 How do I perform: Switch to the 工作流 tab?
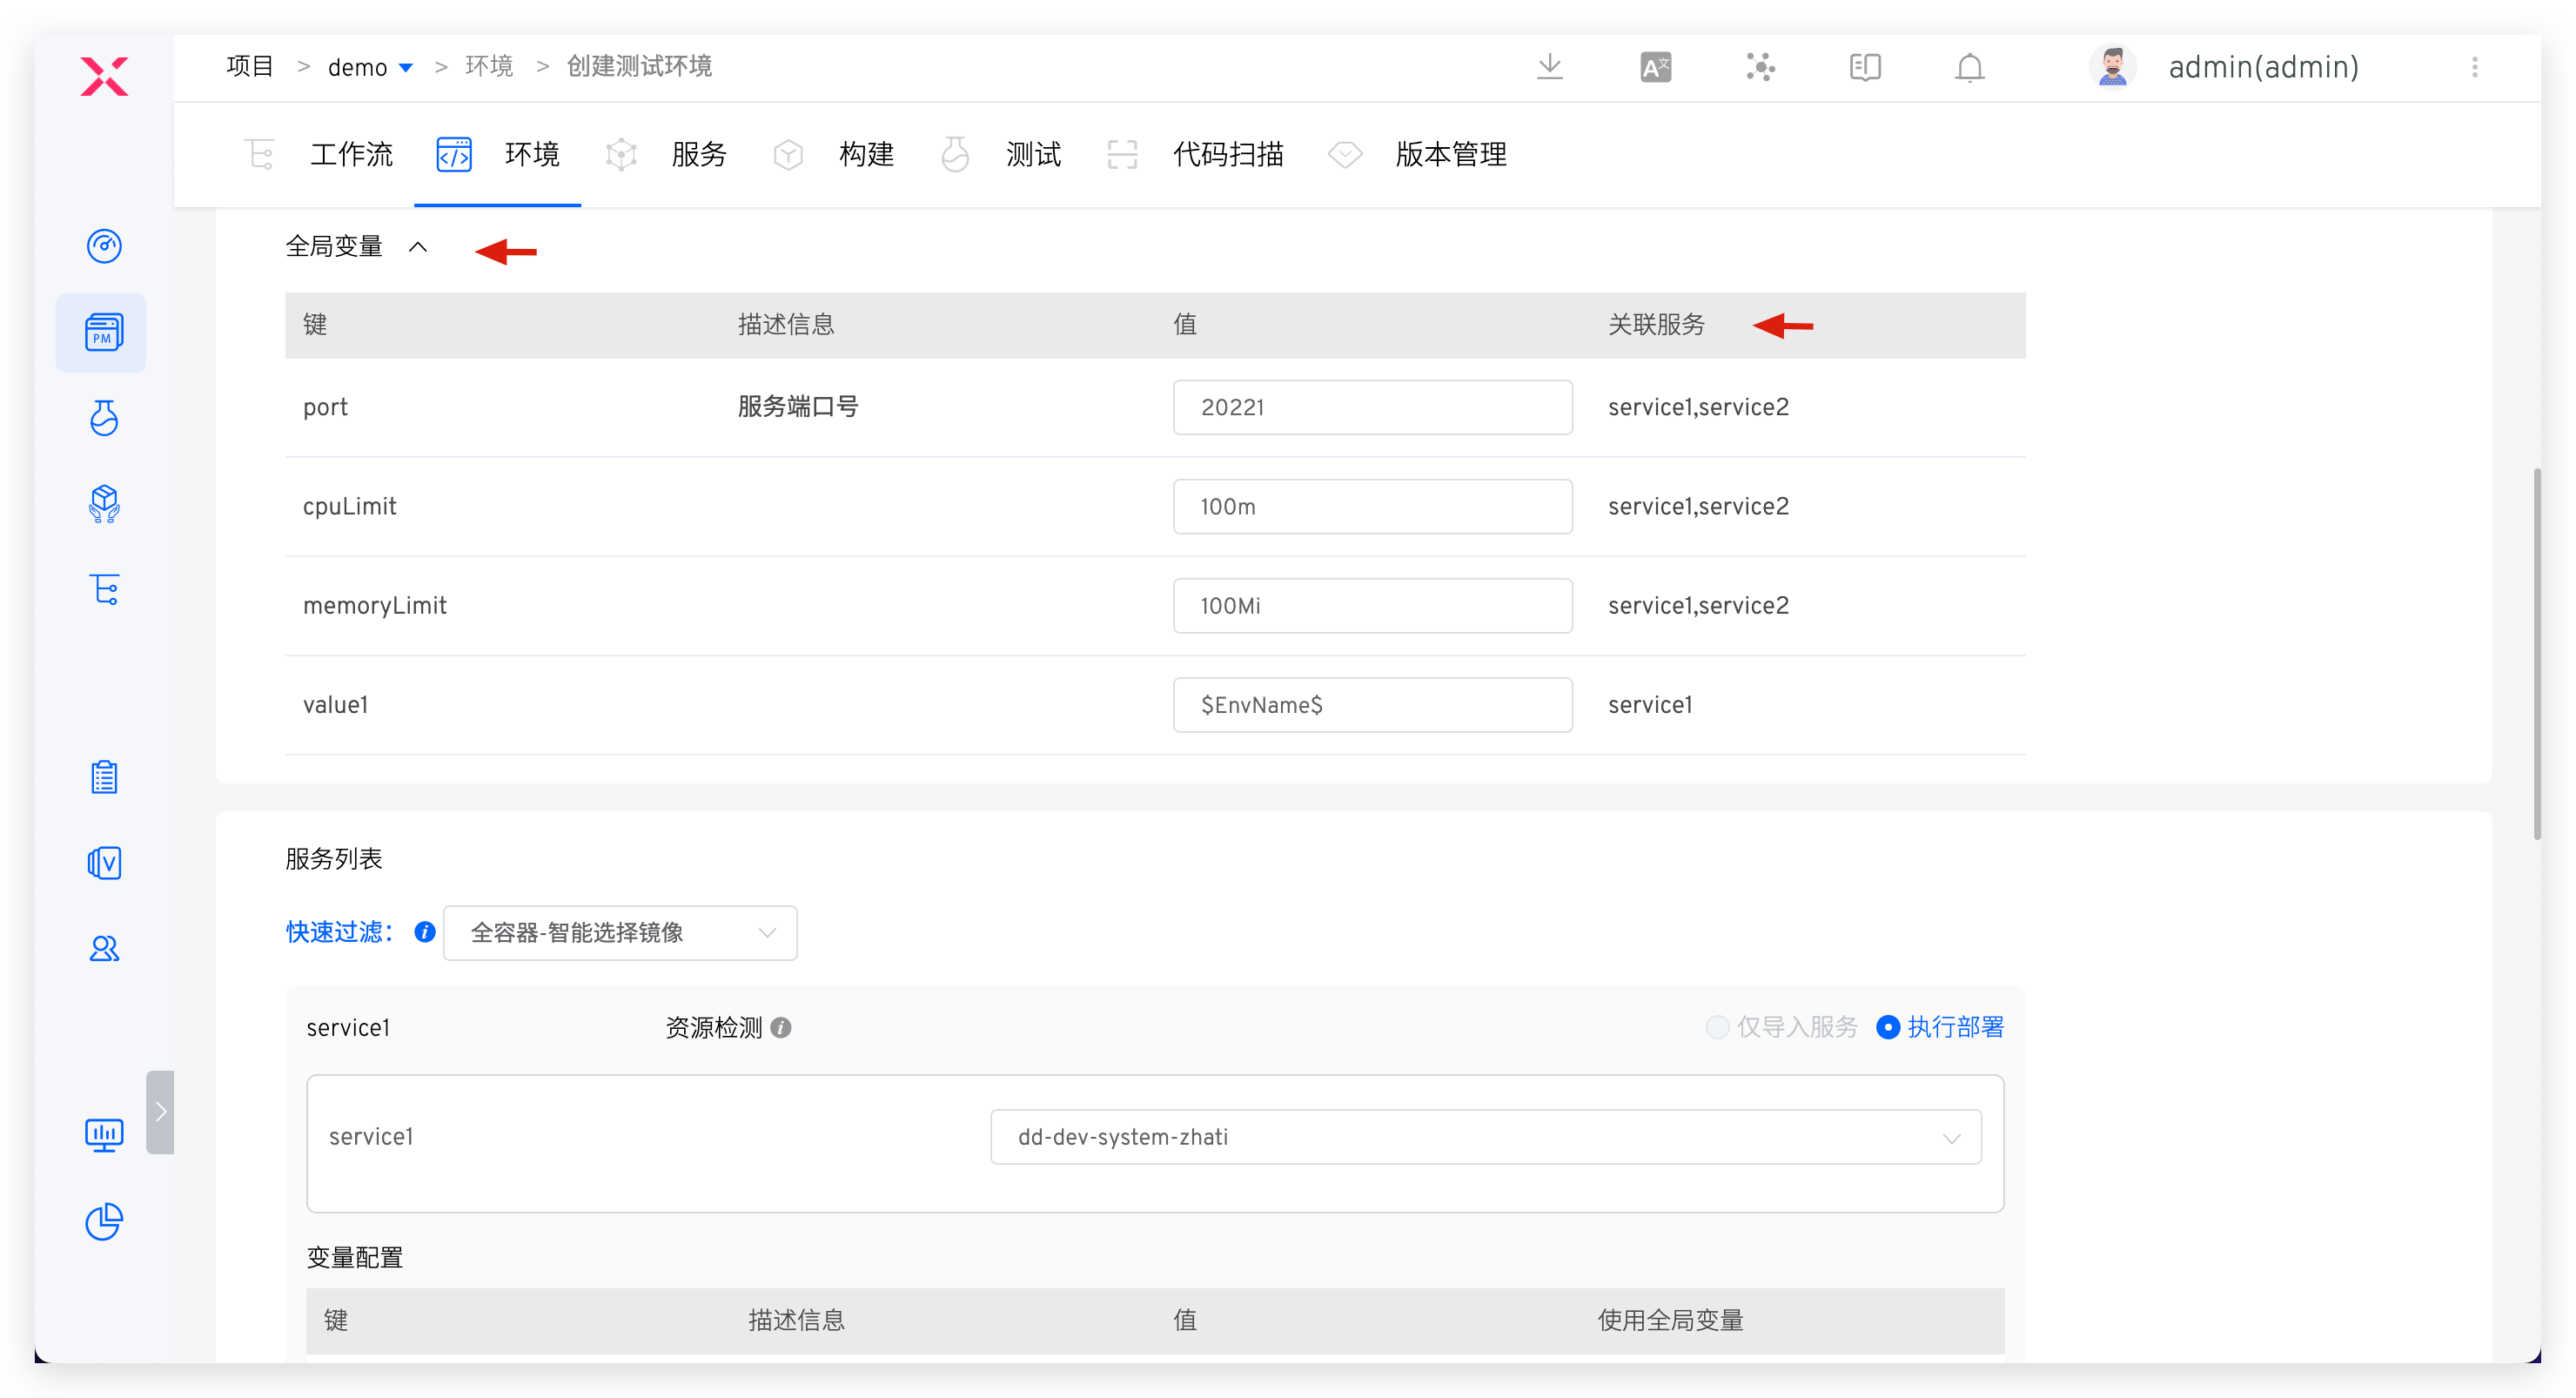point(351,154)
